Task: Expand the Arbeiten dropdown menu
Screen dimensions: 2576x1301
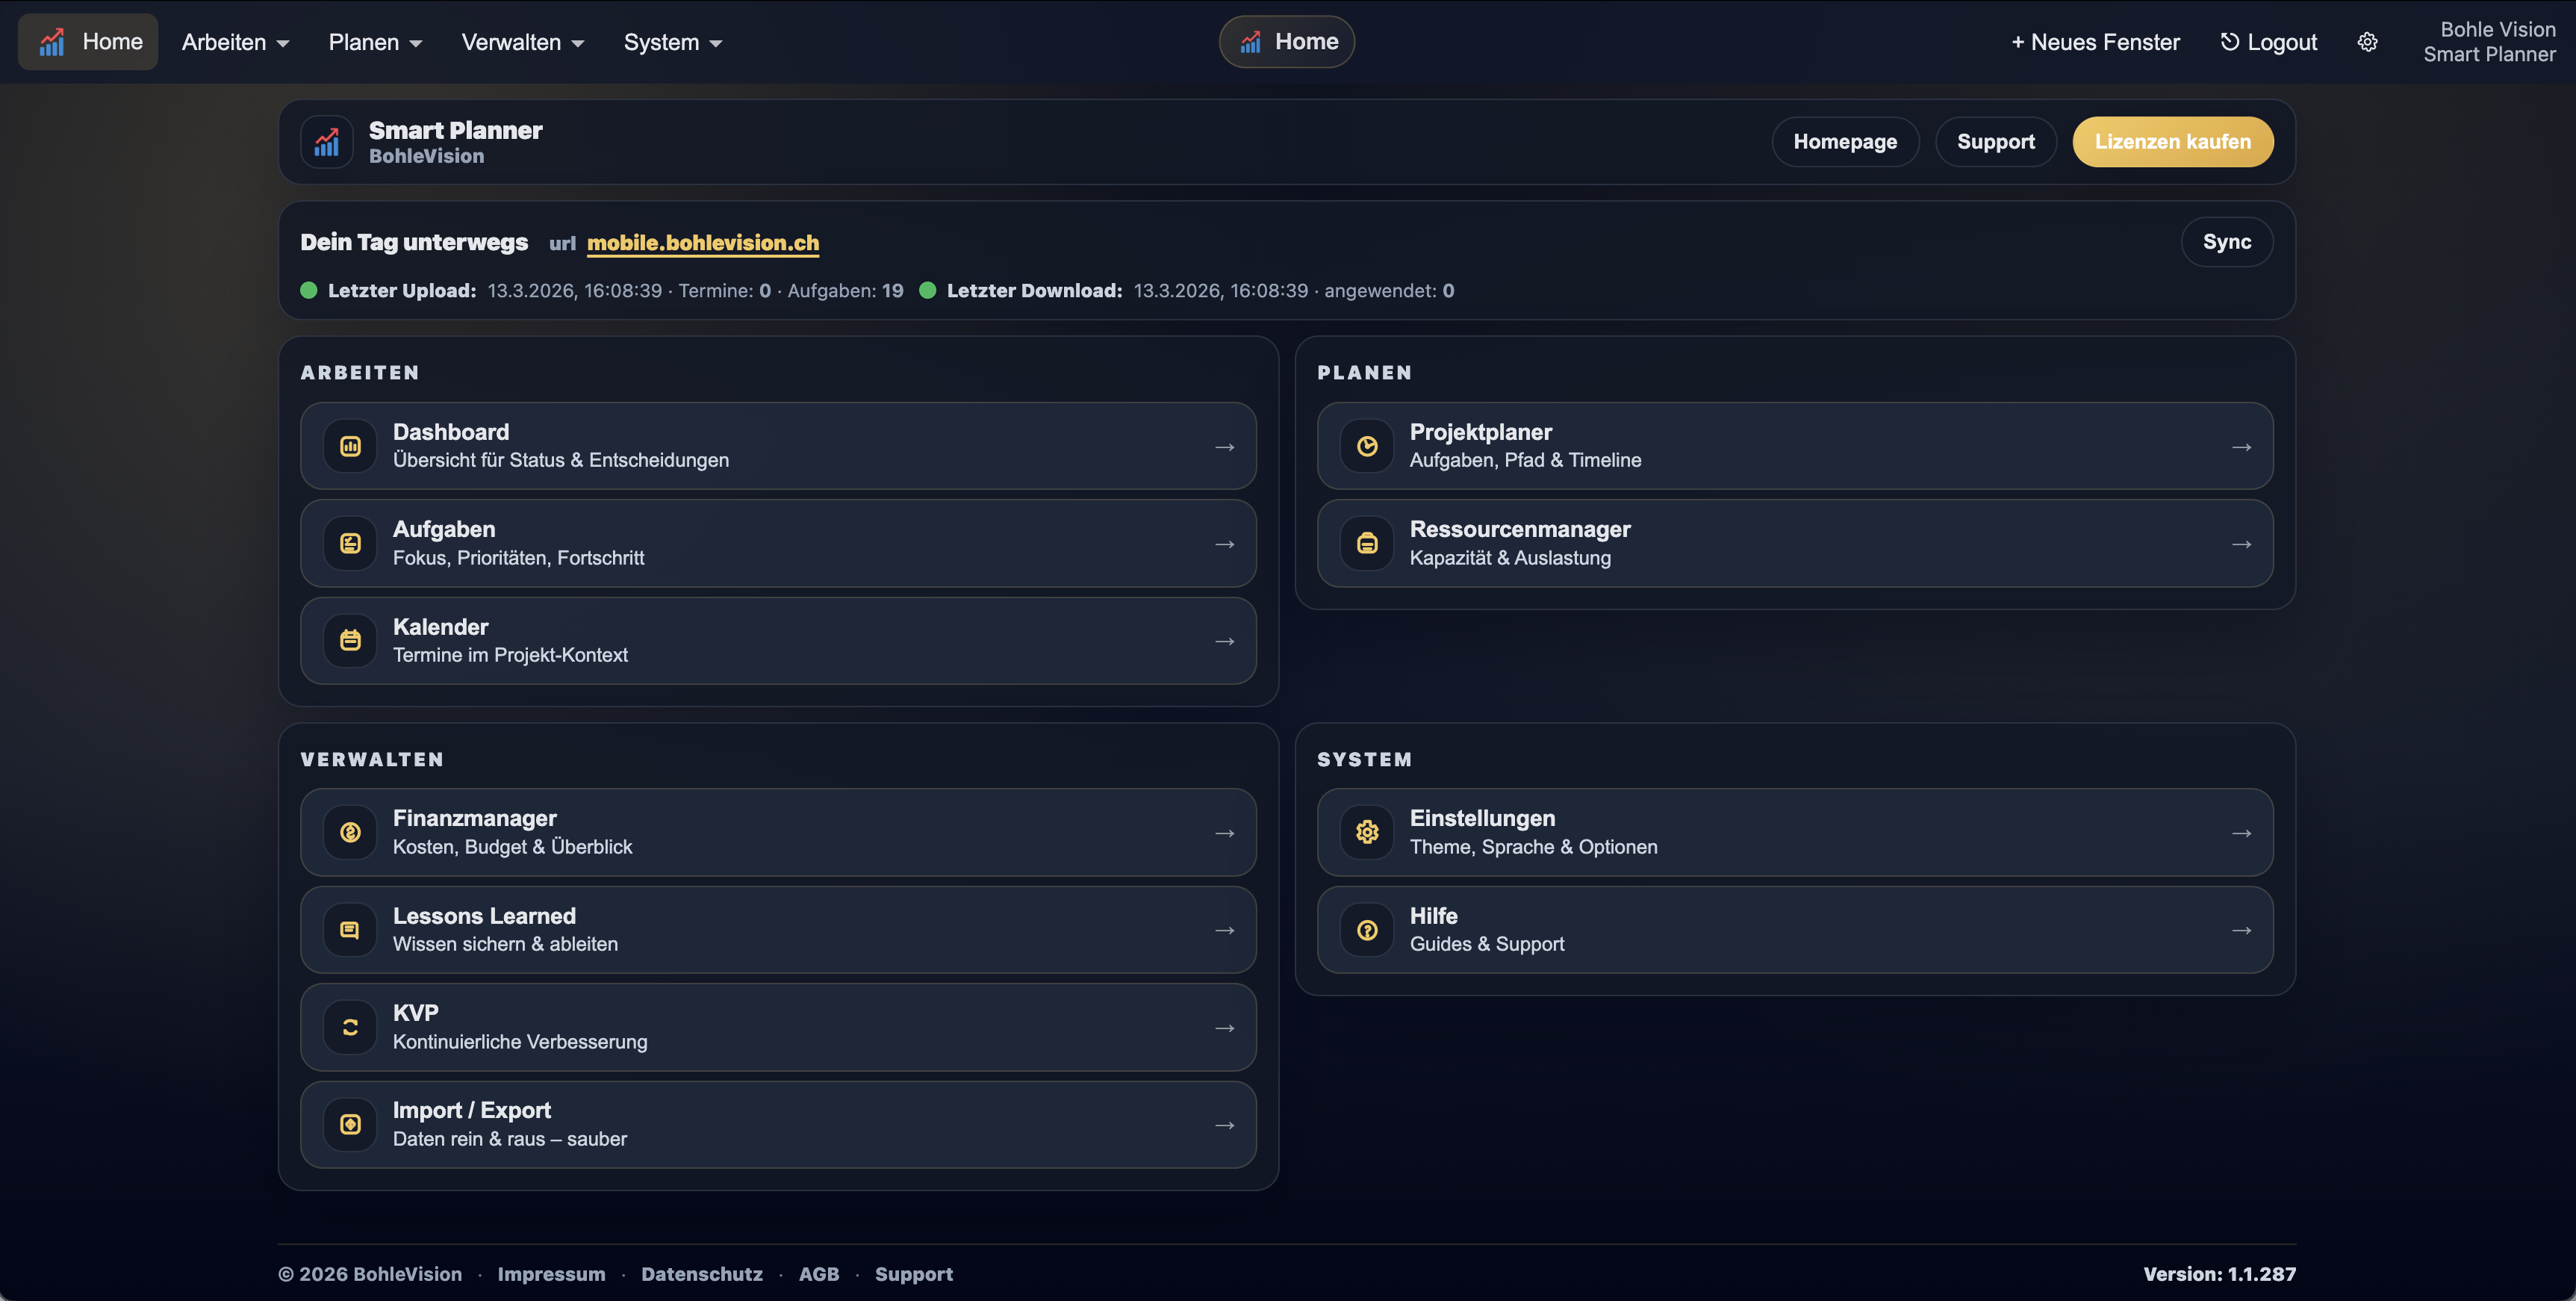Action: pos(234,41)
